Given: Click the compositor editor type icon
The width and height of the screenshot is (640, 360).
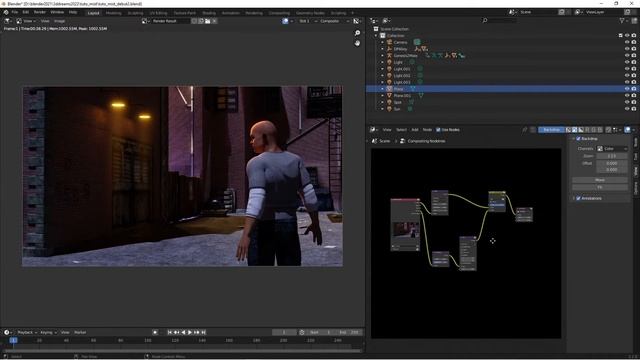Looking at the screenshot, I should point(373,130).
